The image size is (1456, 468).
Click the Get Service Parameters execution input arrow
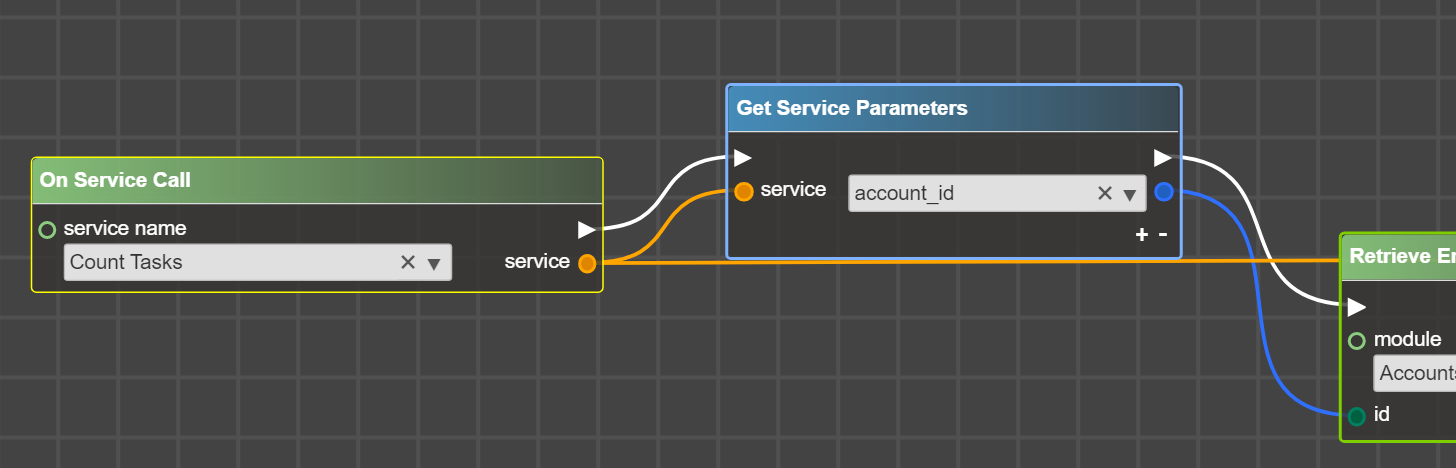click(x=742, y=158)
